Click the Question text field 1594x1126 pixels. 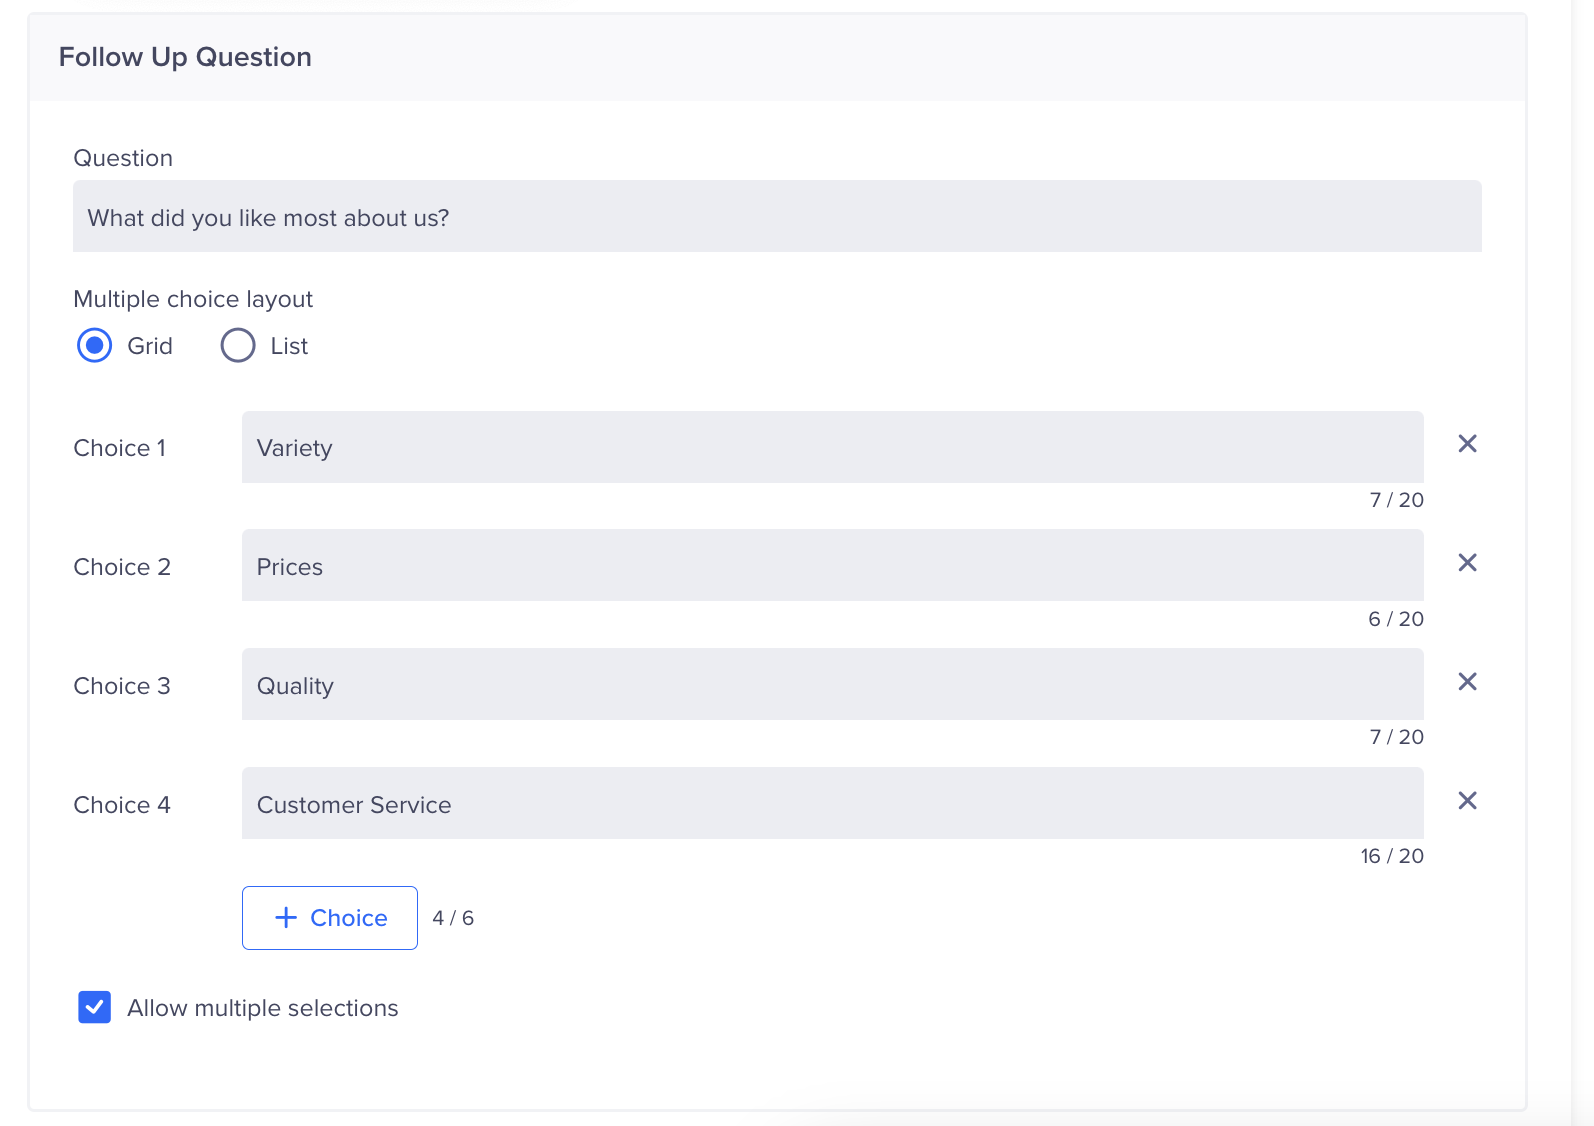(x=777, y=217)
